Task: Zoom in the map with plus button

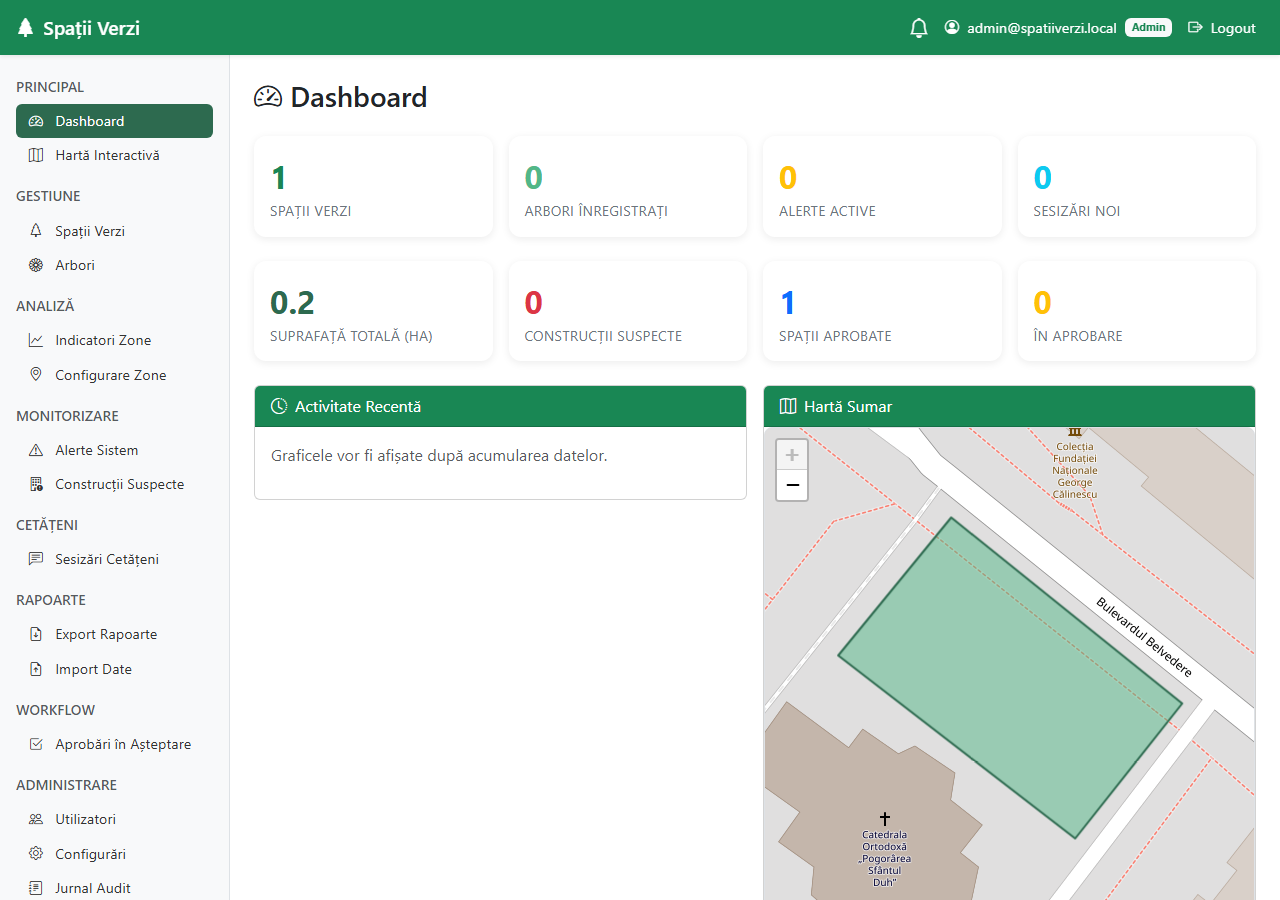Action: (x=792, y=455)
